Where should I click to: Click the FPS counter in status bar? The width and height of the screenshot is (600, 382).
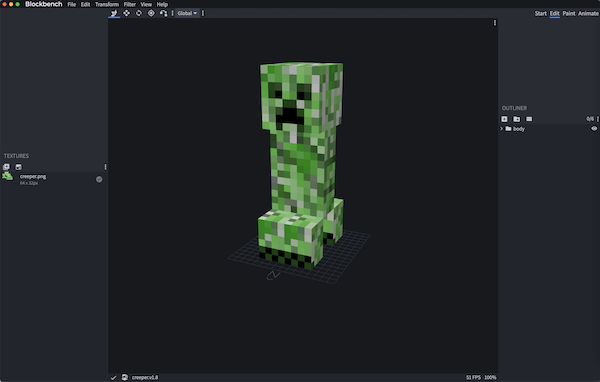pos(473,377)
